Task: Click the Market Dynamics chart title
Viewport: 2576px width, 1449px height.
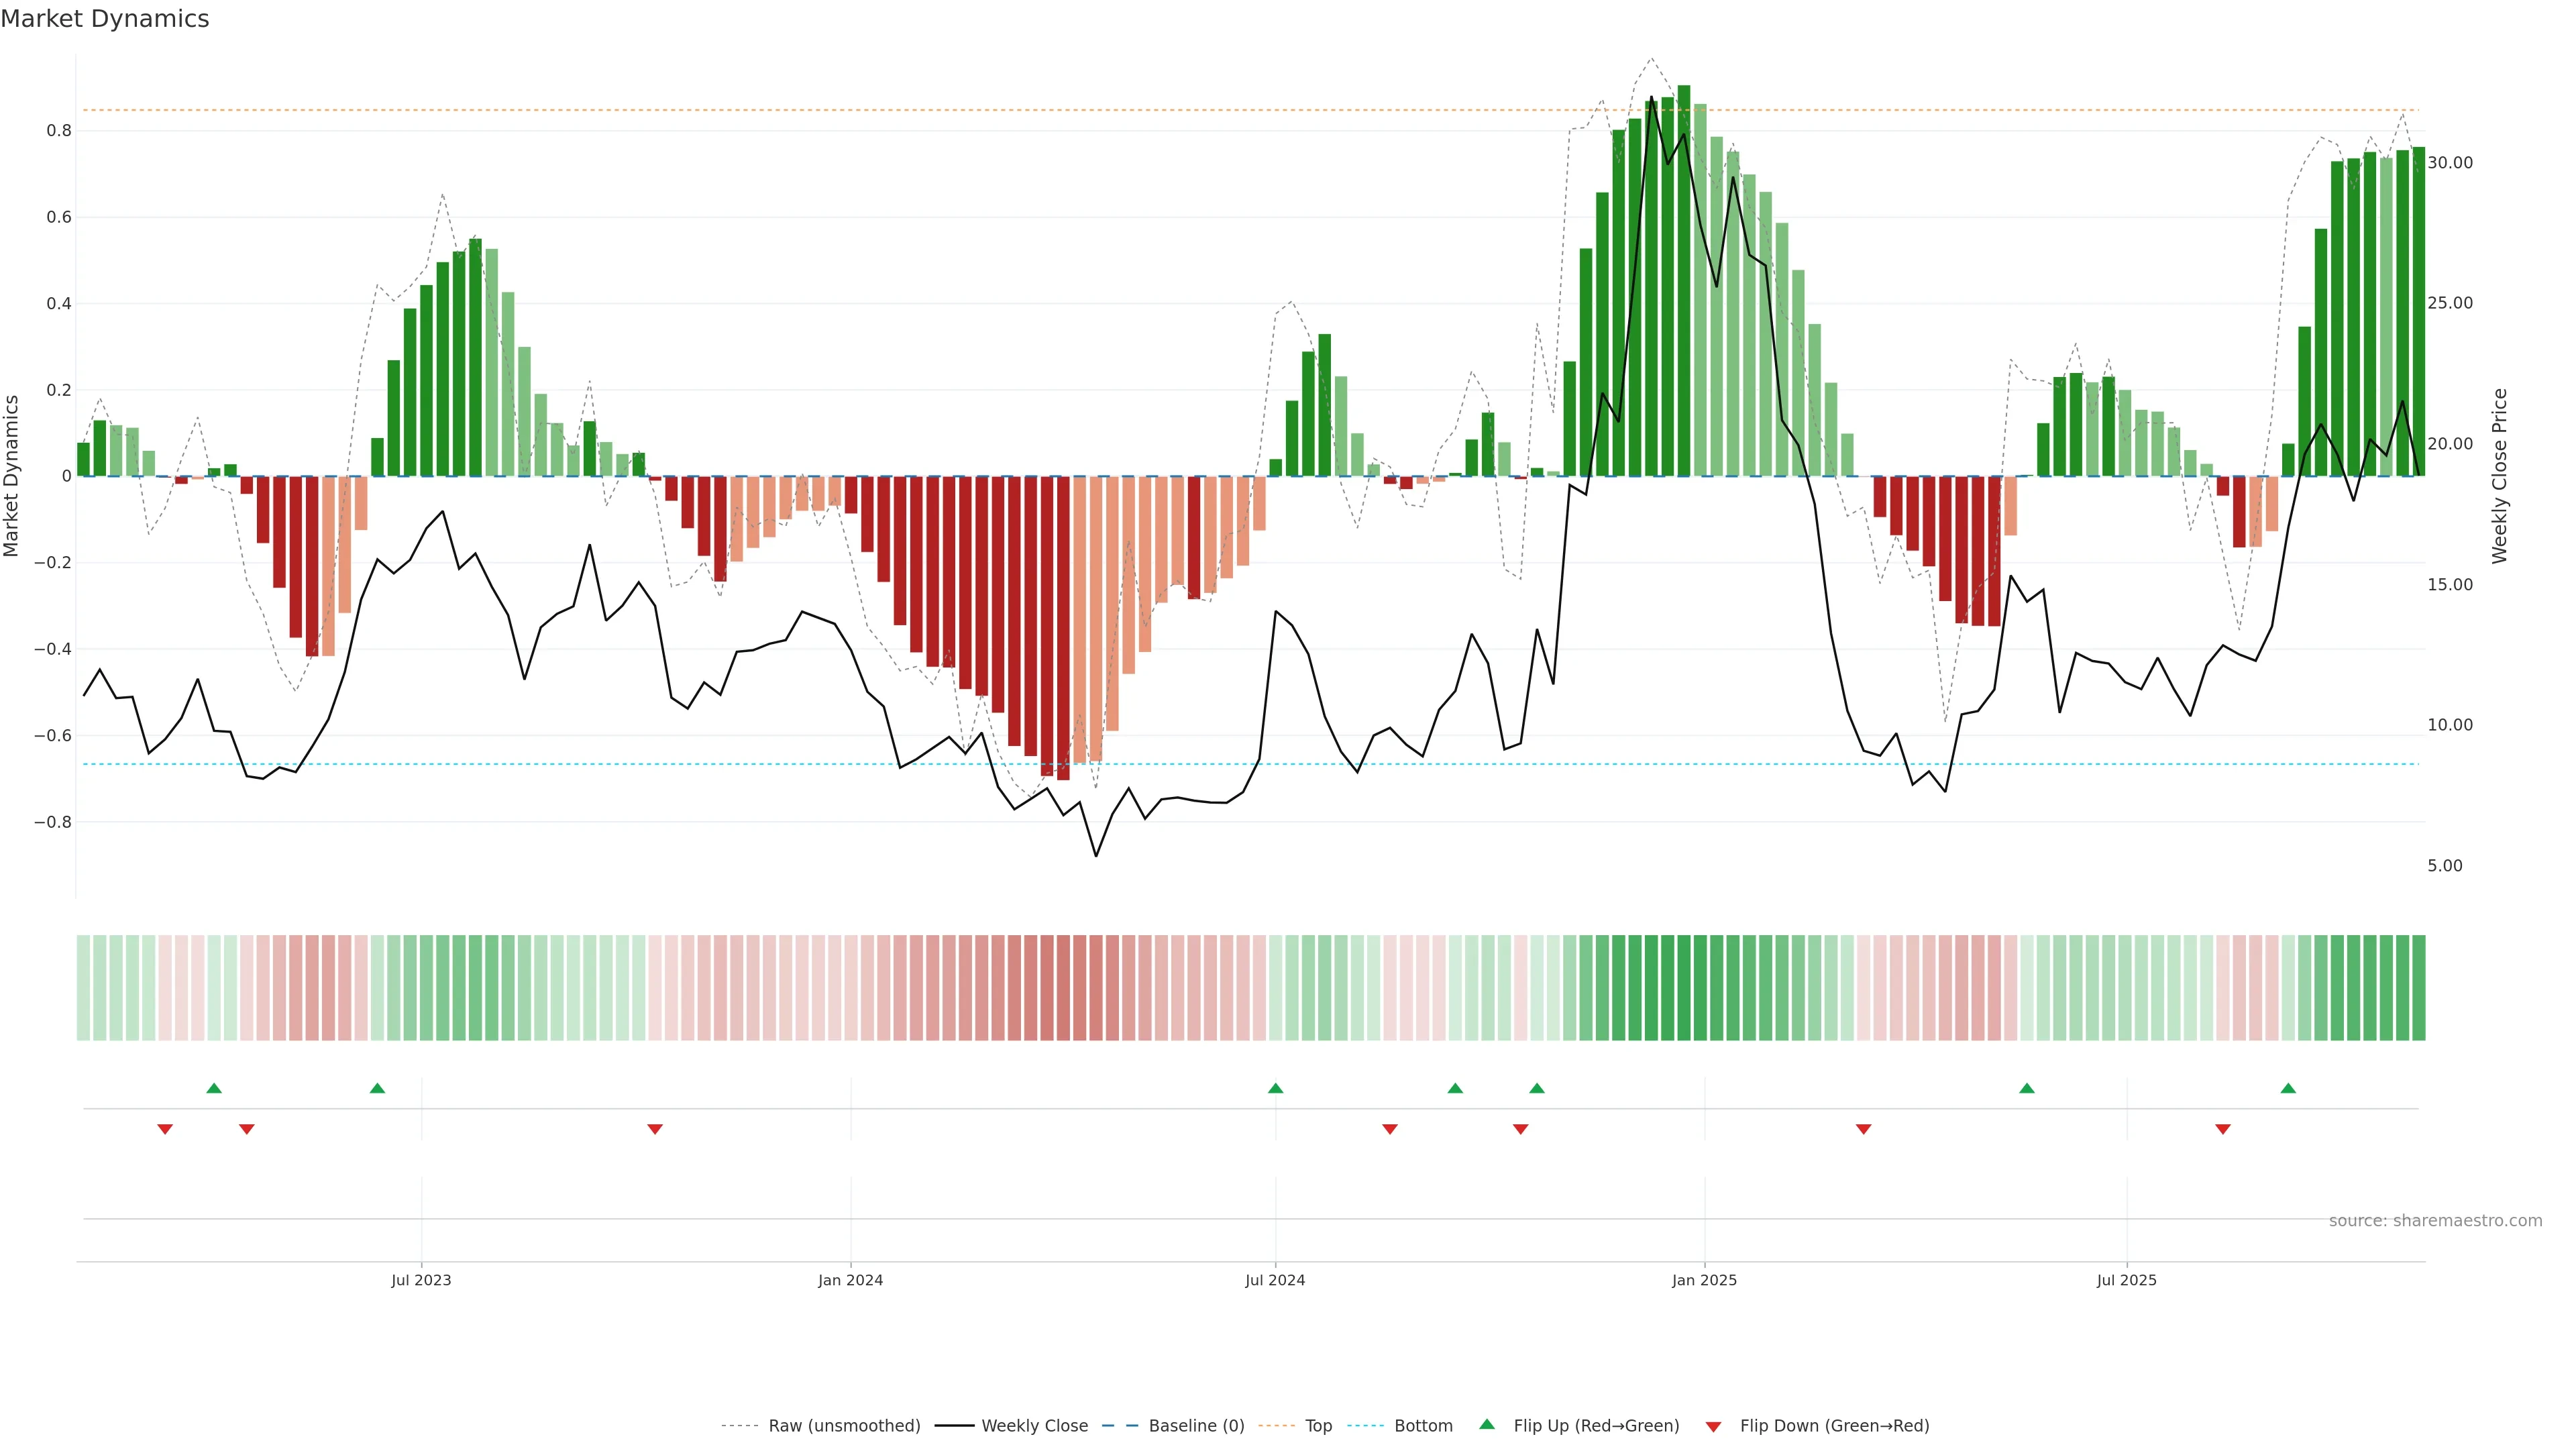Action: point(105,19)
